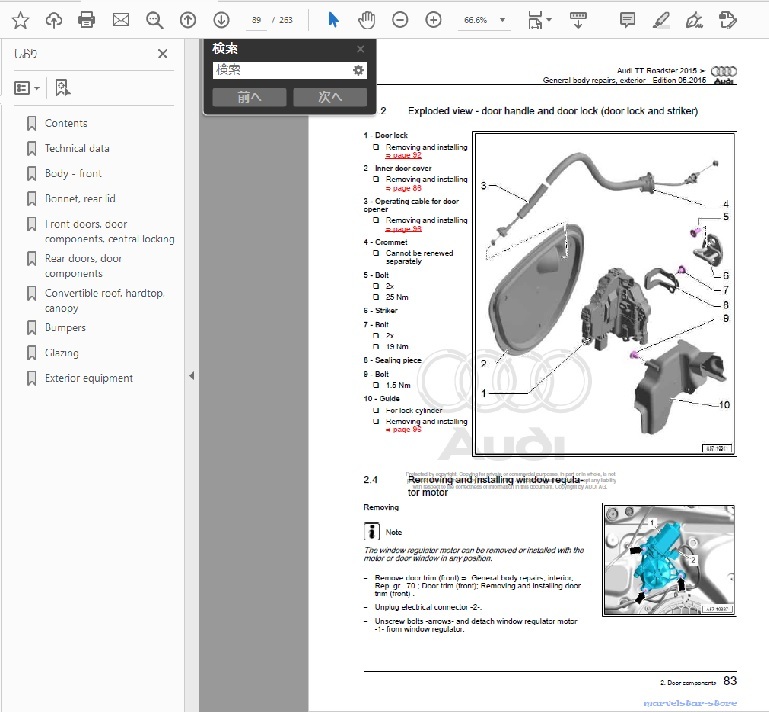Click the envelope email icon
Screen dimensions: 769x712
121,20
